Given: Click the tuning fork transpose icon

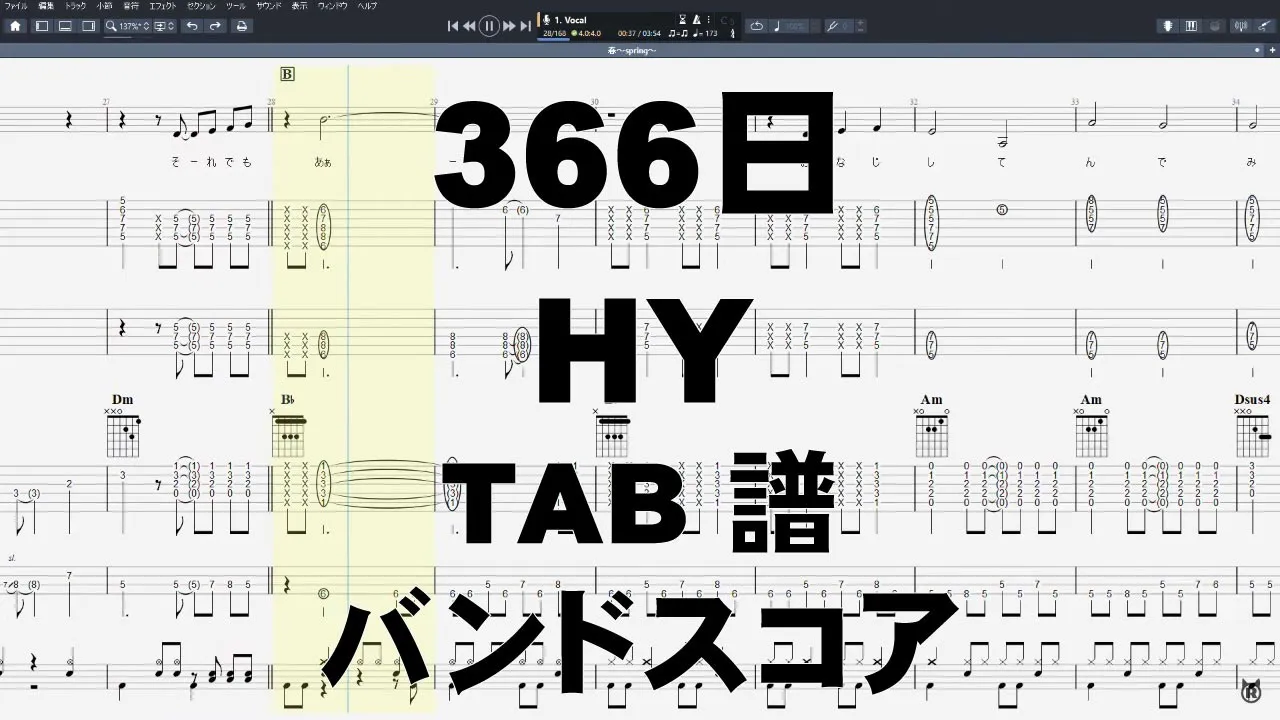Looking at the screenshot, I should (832, 26).
